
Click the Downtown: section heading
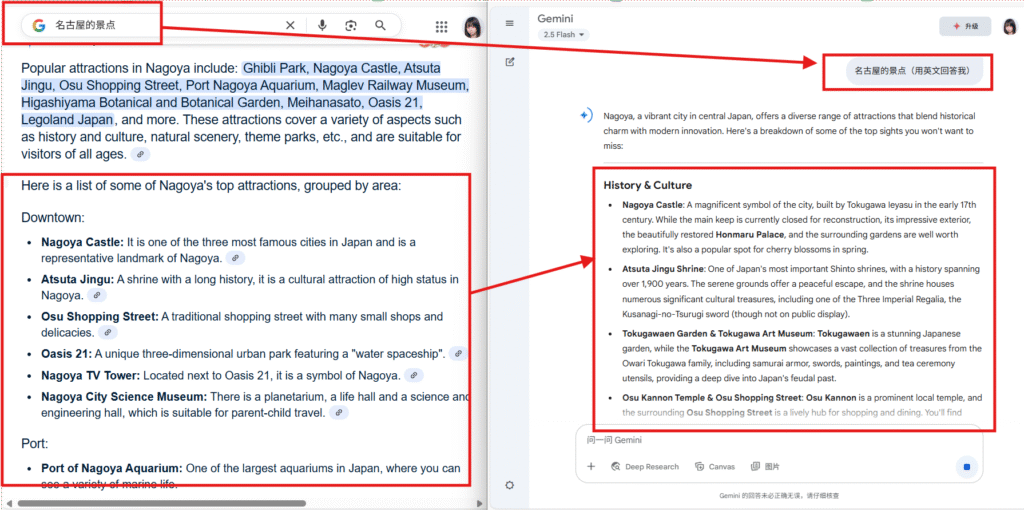pos(53,217)
